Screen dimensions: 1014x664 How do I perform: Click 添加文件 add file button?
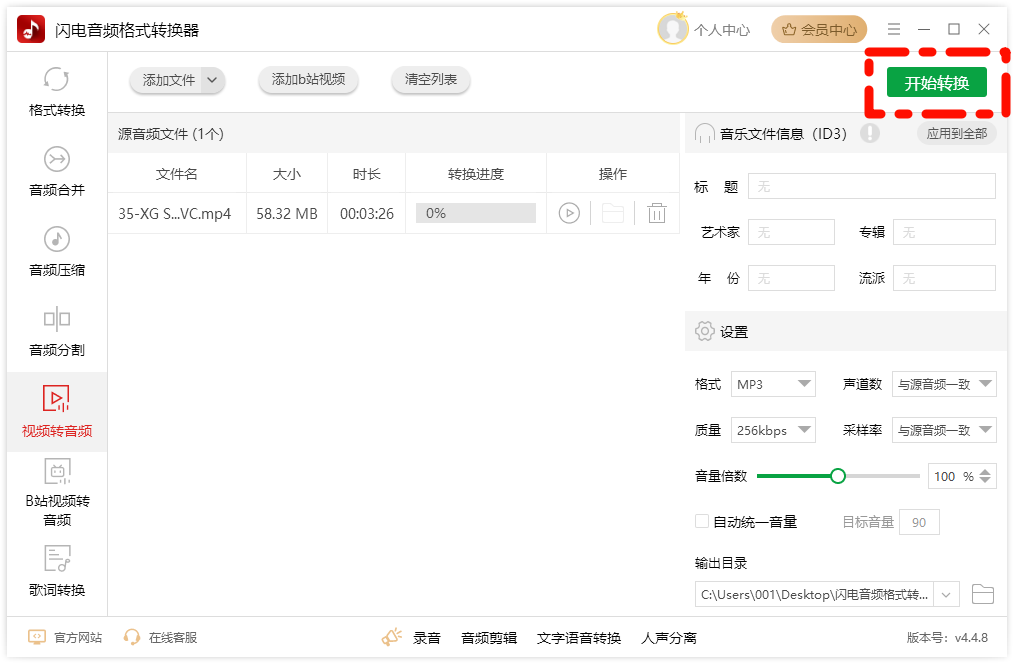pos(168,80)
